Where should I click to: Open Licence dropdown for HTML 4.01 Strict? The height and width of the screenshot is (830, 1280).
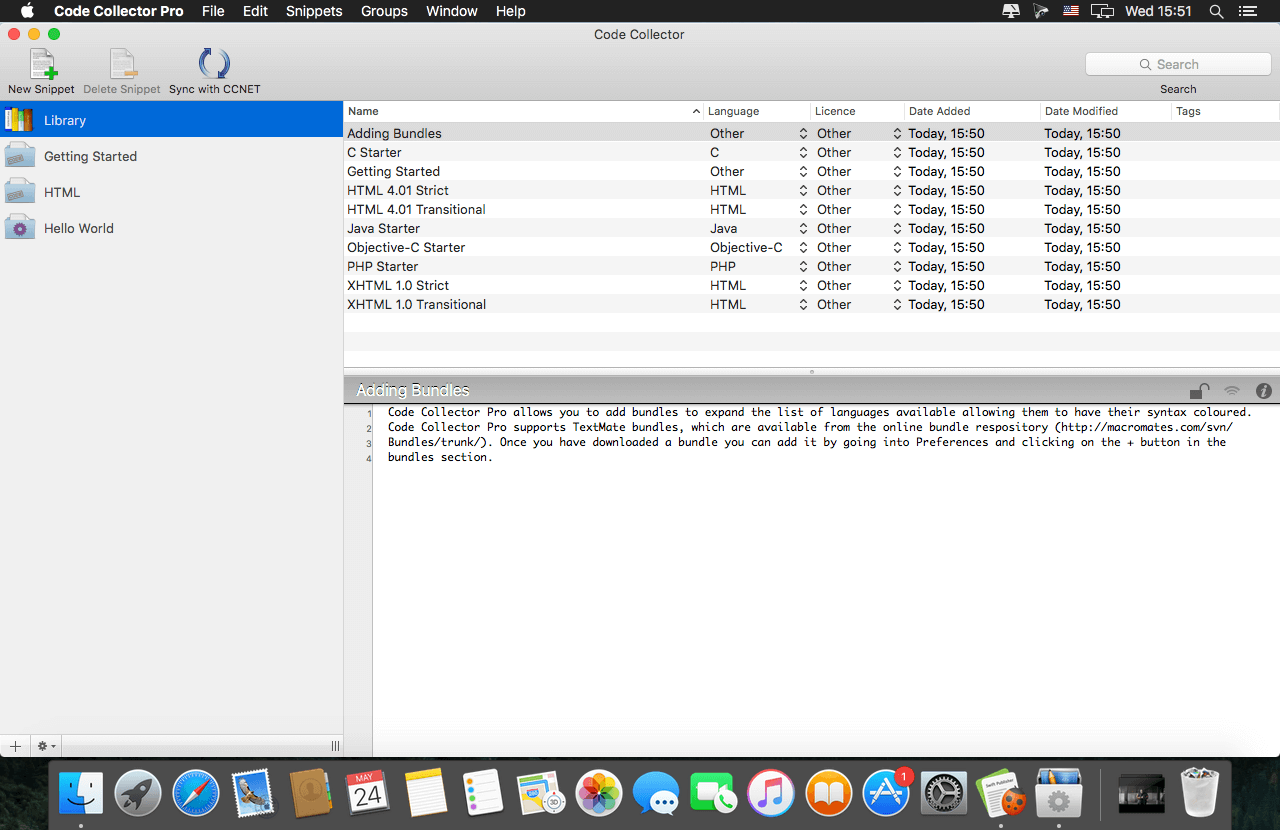pyautogui.click(x=859, y=190)
